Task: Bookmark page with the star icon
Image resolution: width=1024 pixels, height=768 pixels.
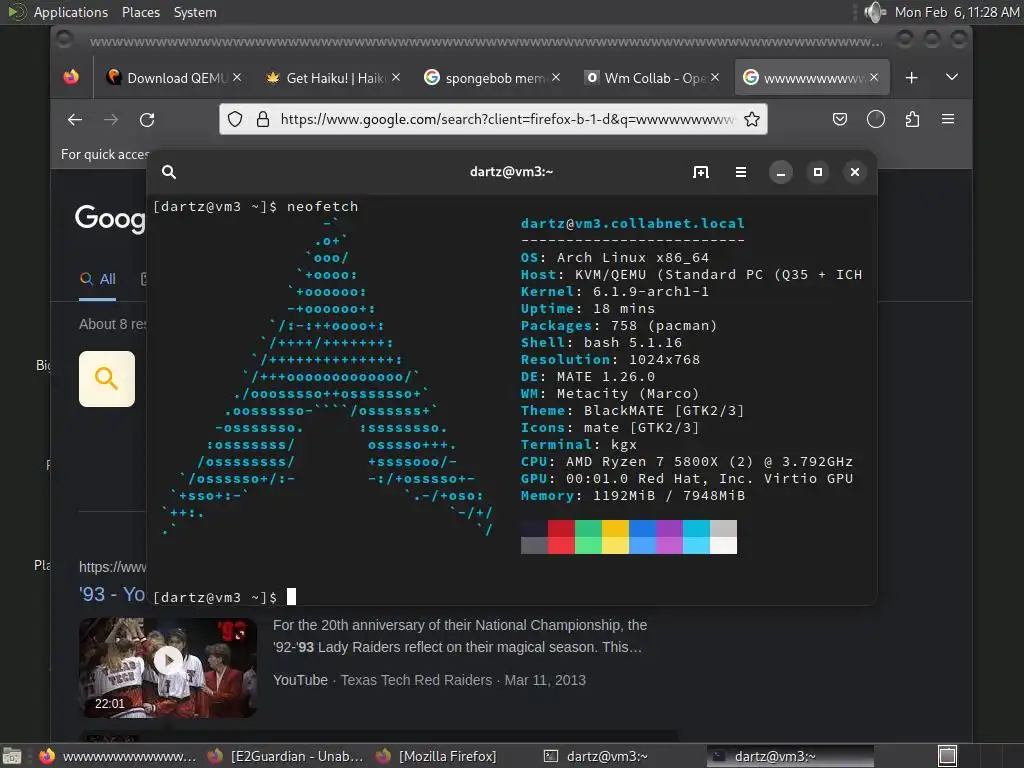Action: 752,119
